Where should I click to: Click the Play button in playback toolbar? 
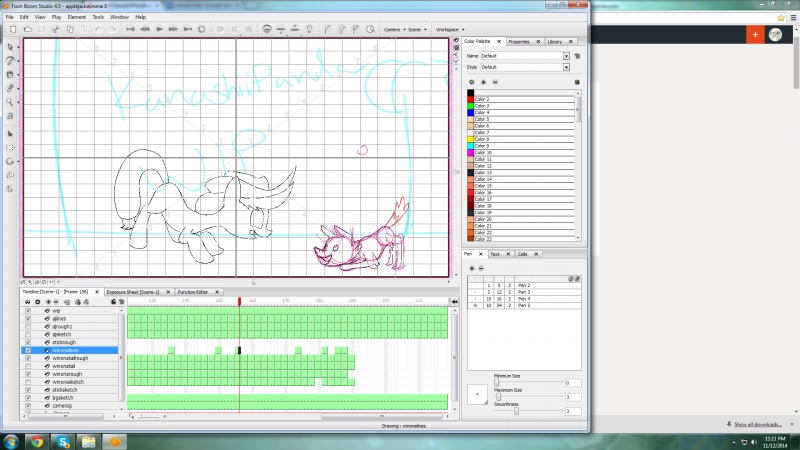coord(159,30)
